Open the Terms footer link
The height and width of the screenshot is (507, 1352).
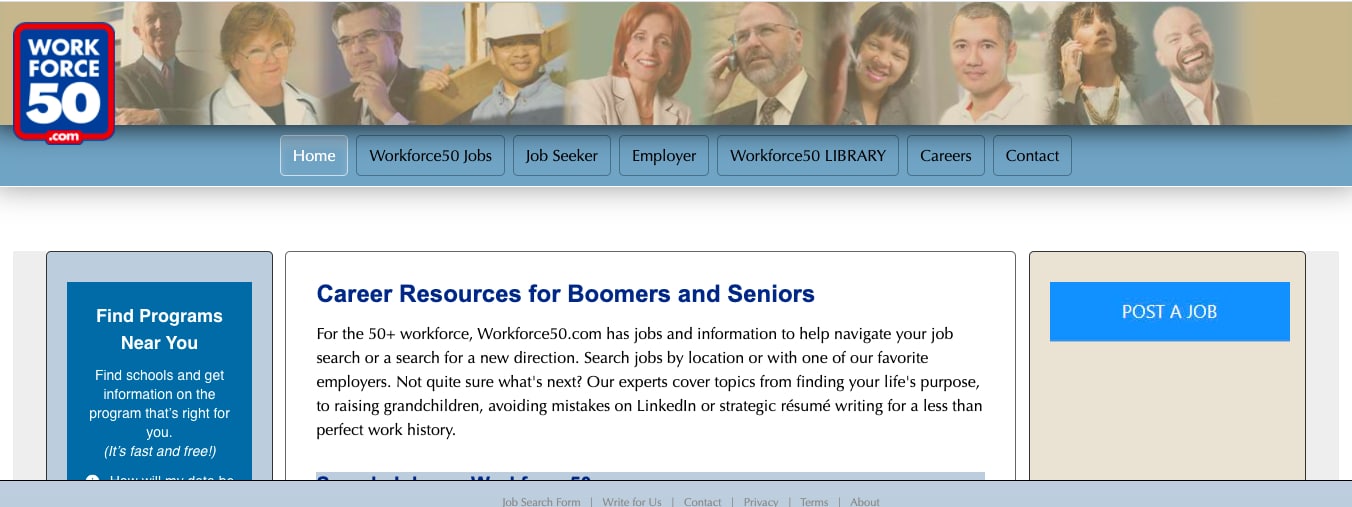coord(814,501)
